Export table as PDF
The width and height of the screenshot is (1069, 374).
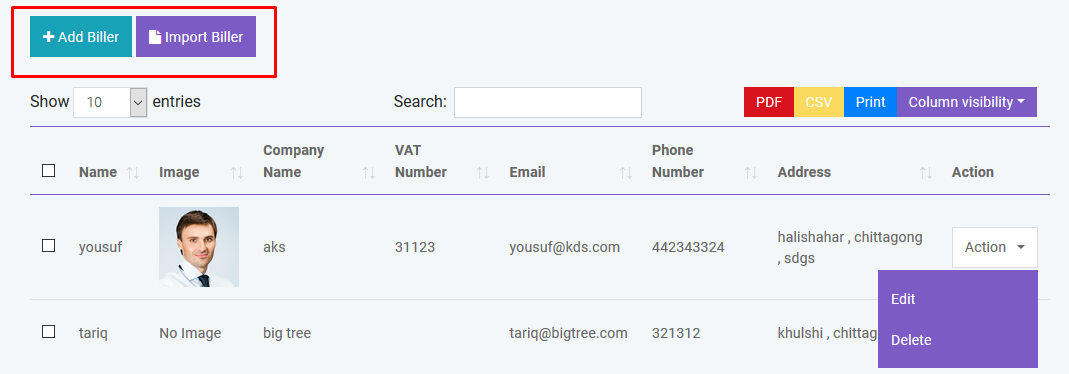pyautogui.click(x=769, y=102)
